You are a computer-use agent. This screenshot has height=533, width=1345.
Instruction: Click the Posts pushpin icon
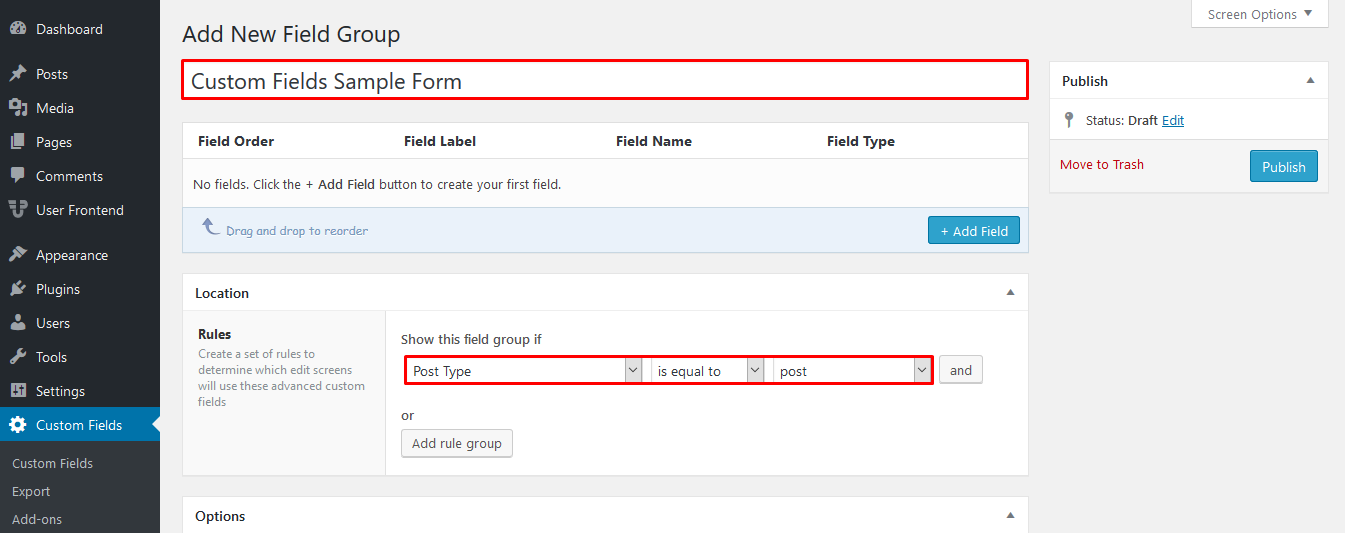(17, 74)
